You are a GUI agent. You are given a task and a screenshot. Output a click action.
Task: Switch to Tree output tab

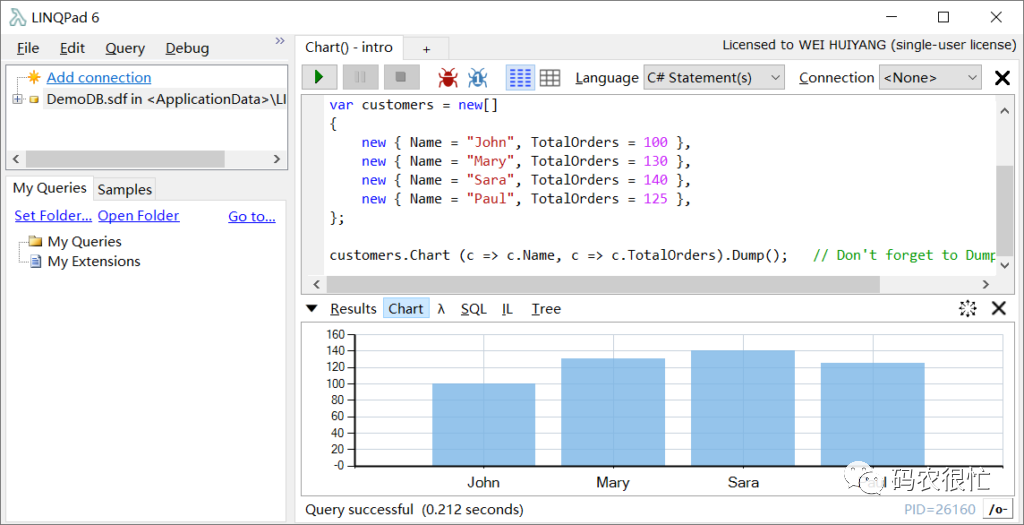tap(546, 309)
